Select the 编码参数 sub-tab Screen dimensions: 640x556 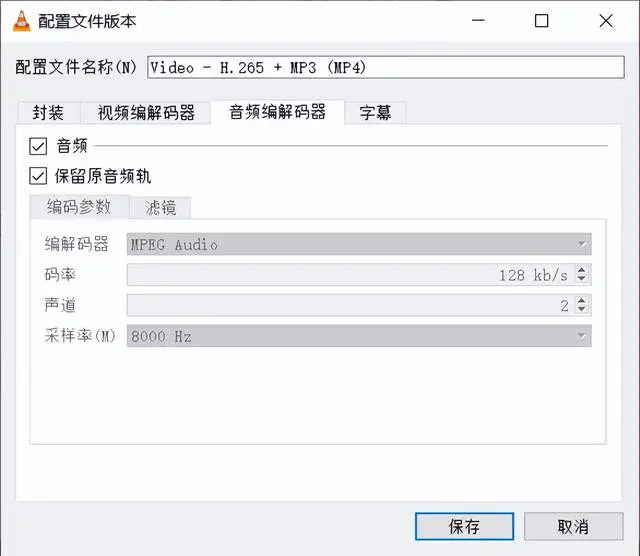click(79, 207)
